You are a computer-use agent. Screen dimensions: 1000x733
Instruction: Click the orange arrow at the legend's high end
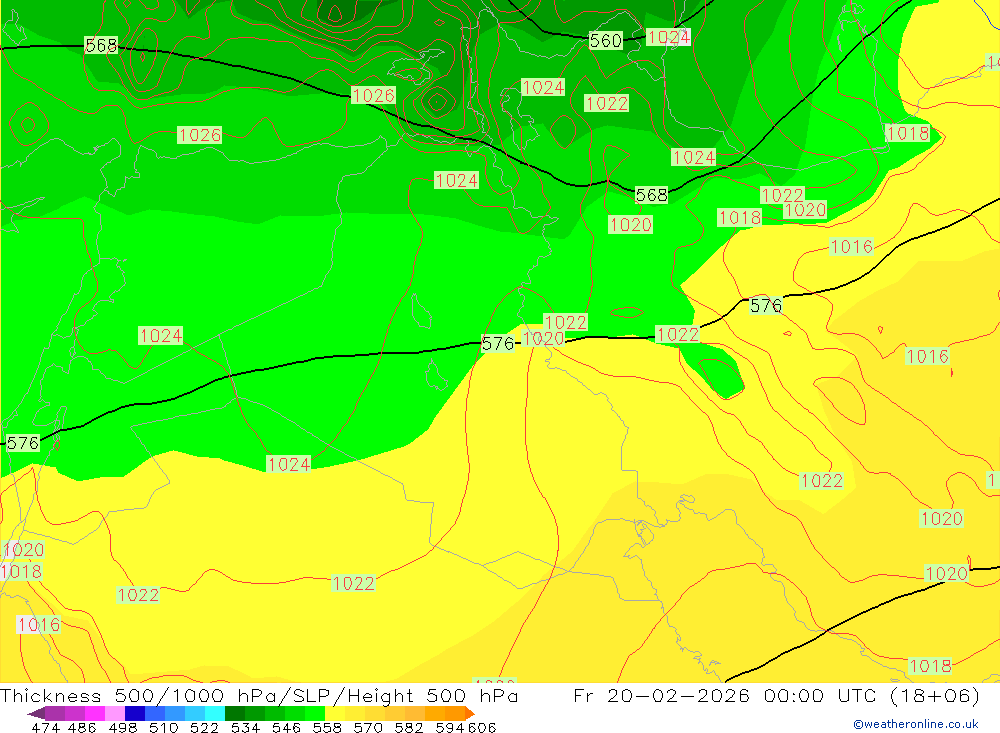click(x=470, y=713)
